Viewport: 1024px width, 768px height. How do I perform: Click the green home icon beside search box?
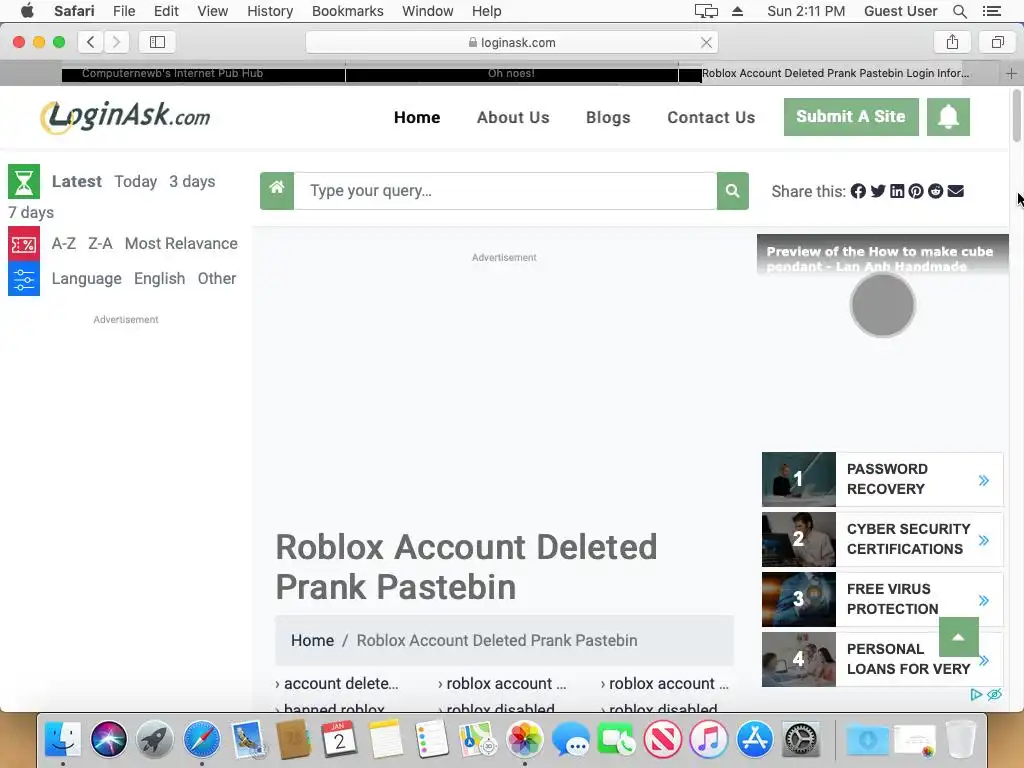(x=277, y=191)
